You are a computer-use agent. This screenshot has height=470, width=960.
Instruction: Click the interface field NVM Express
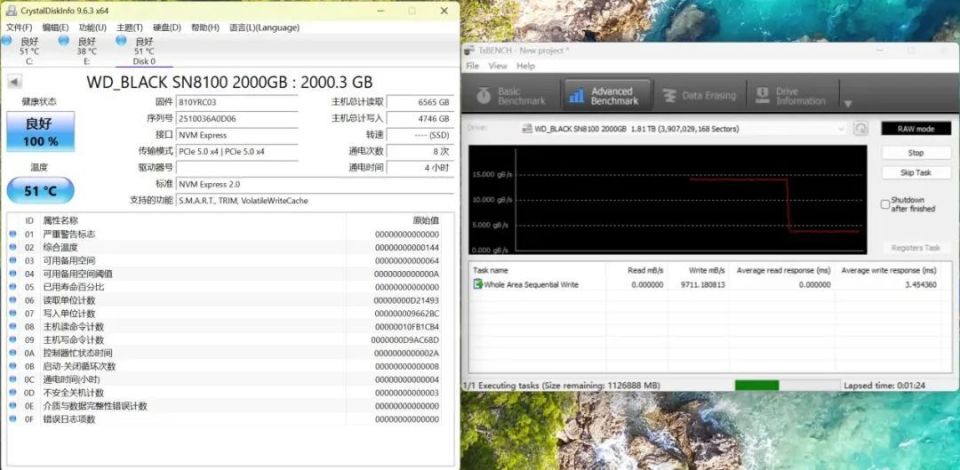pos(236,135)
